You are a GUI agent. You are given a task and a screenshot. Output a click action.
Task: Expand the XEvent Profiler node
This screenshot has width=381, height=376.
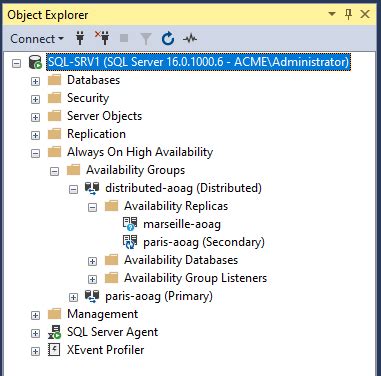point(35,351)
